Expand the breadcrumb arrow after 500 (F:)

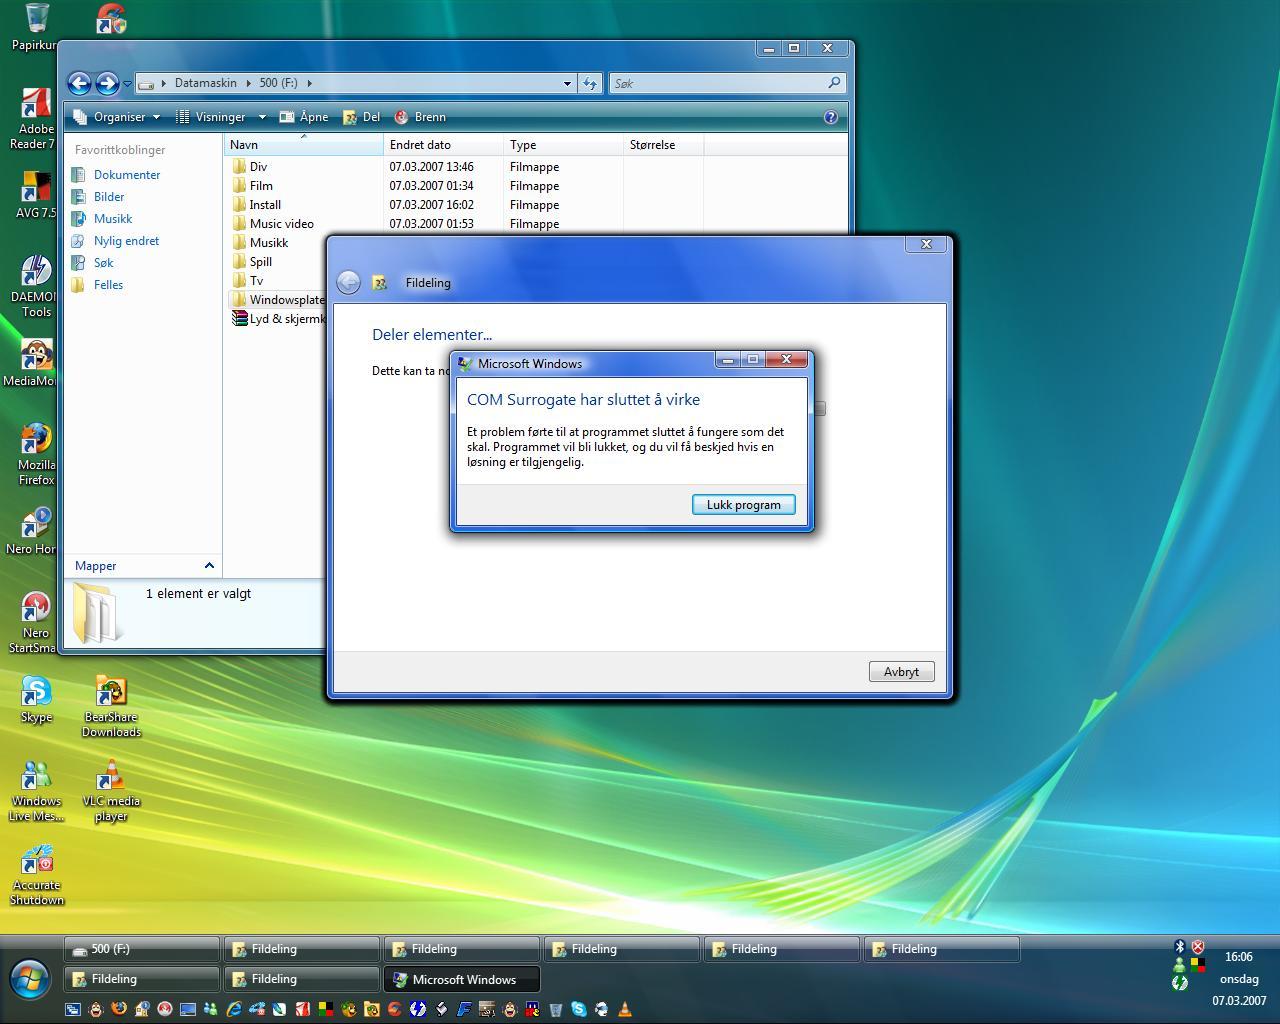click(309, 83)
